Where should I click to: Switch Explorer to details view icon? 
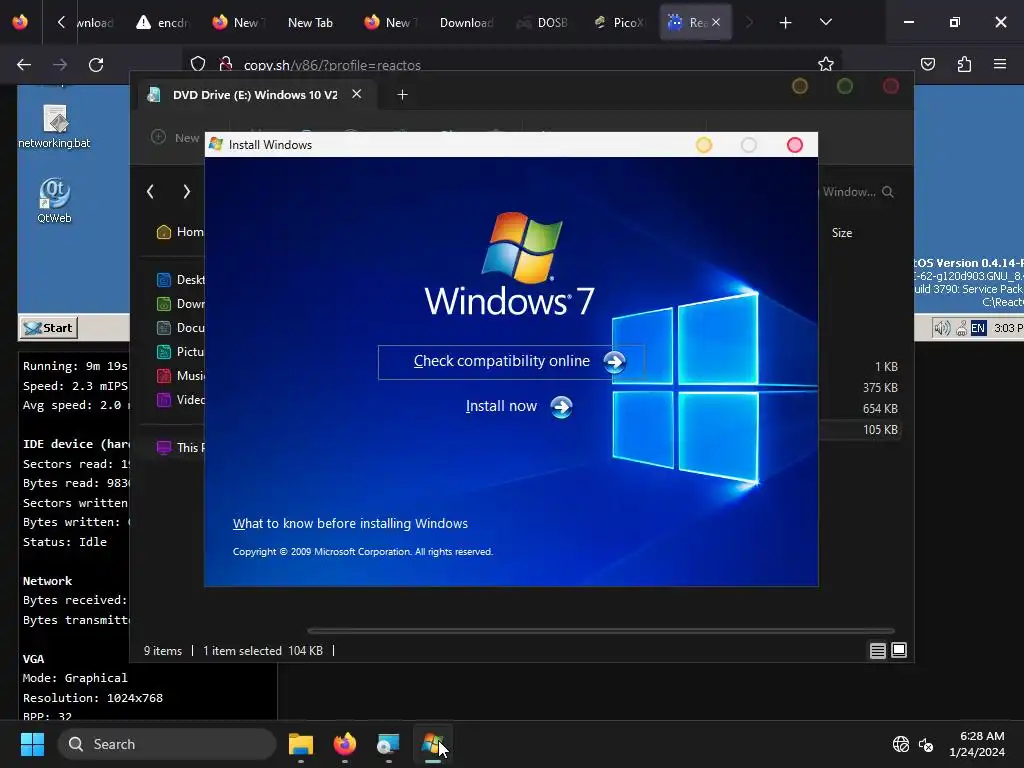pyautogui.click(x=878, y=650)
